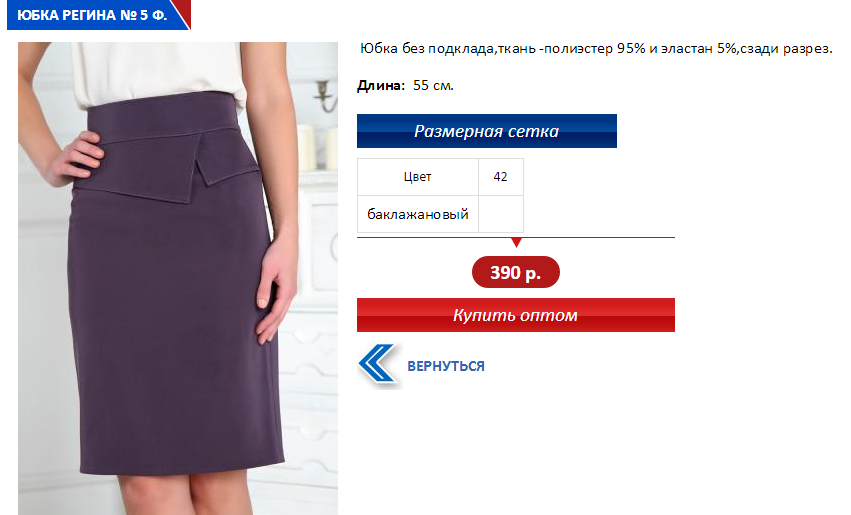Select the size 42 column header
Screen dimensions: 851x515
pyautogui.click(x=500, y=177)
